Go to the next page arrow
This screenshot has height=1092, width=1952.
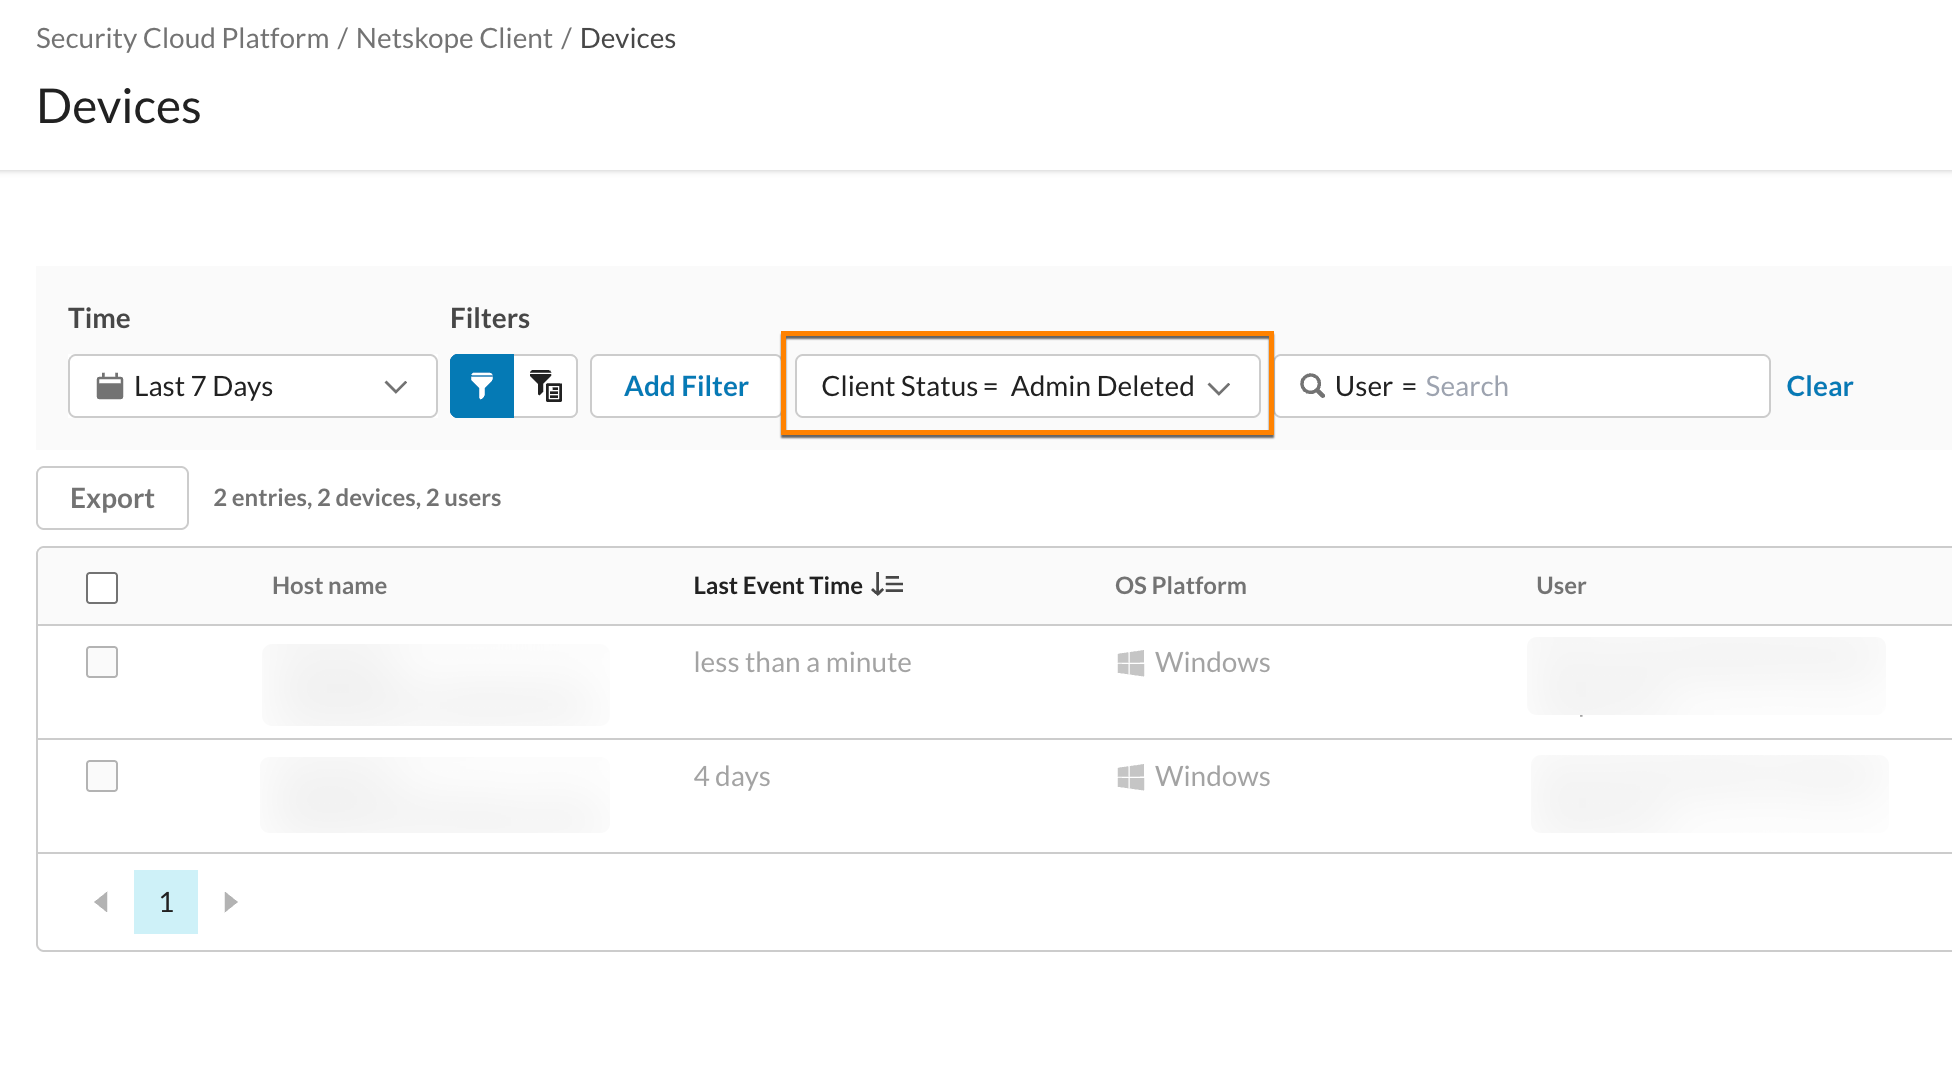point(231,902)
